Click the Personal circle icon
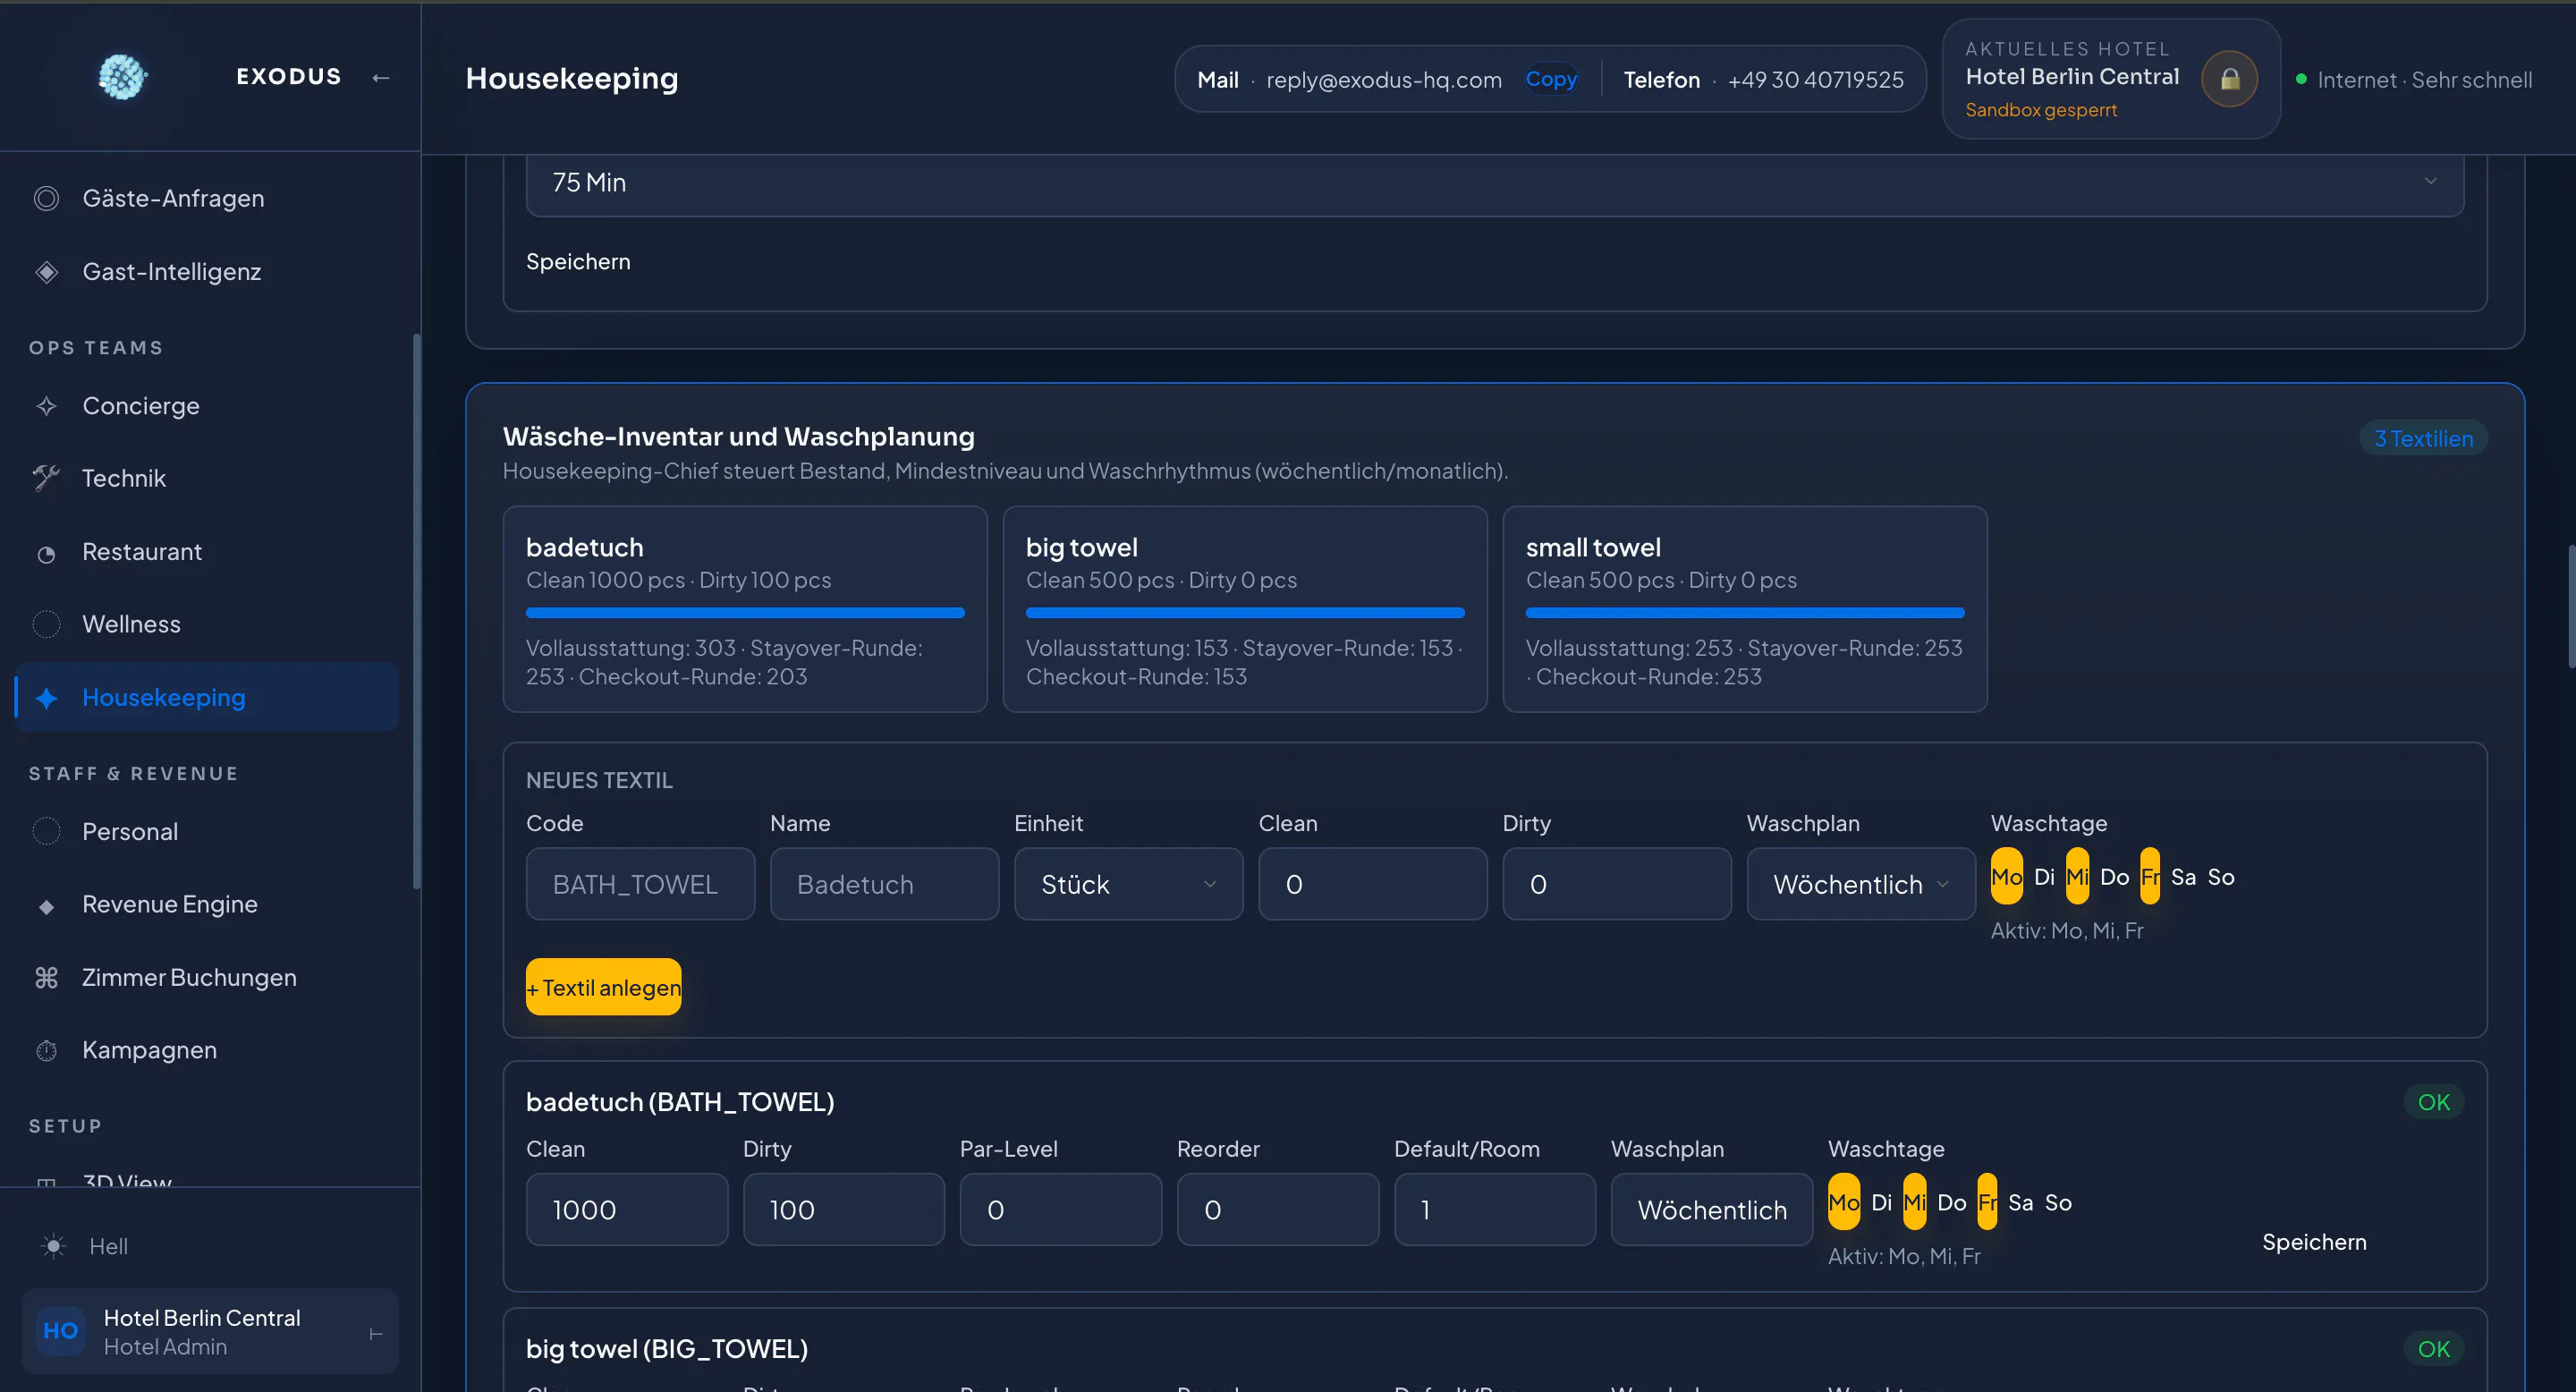 46,831
